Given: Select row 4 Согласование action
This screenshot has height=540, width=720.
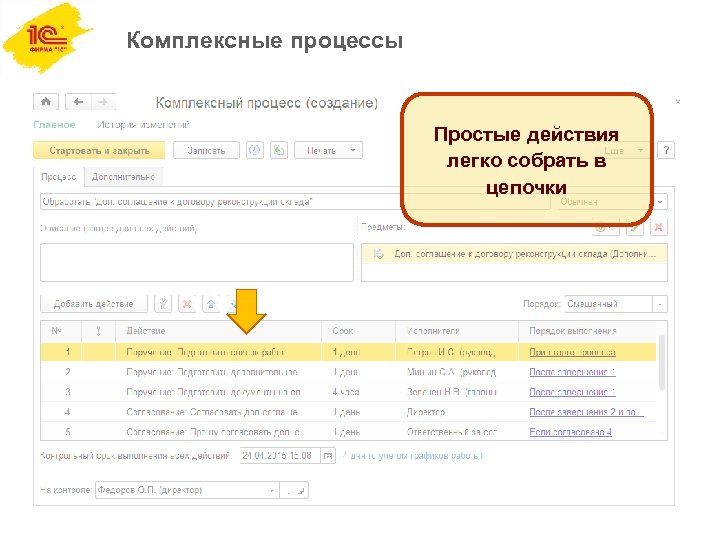Looking at the screenshot, I should point(349,412).
